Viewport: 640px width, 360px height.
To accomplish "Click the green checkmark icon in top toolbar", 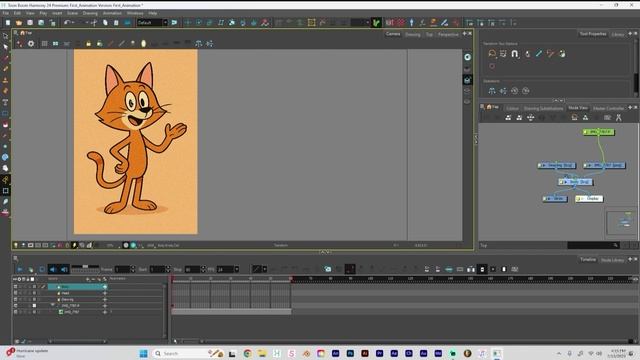I will pos(376,23).
